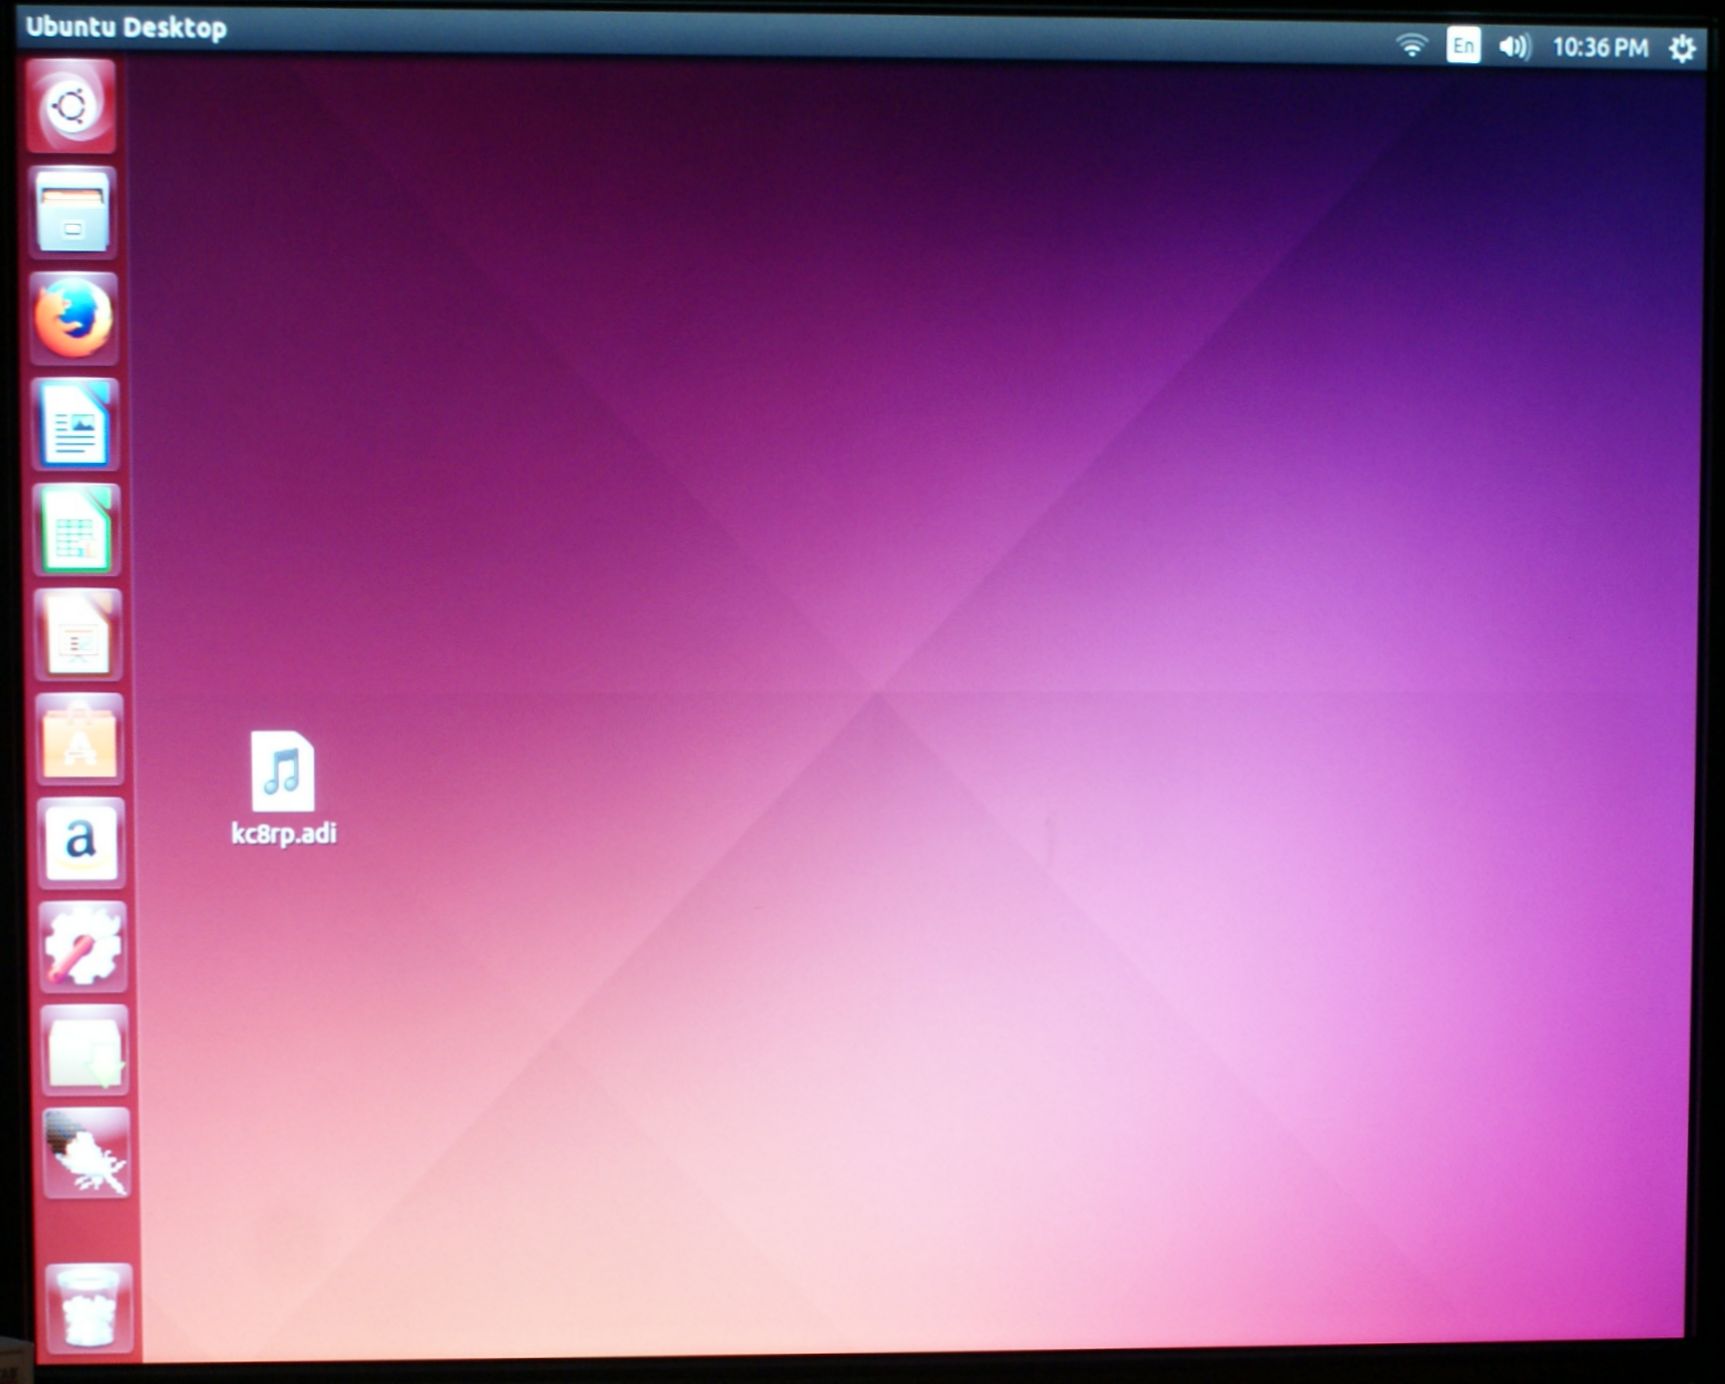Open the 10:36 PM clock menu

point(1600,48)
